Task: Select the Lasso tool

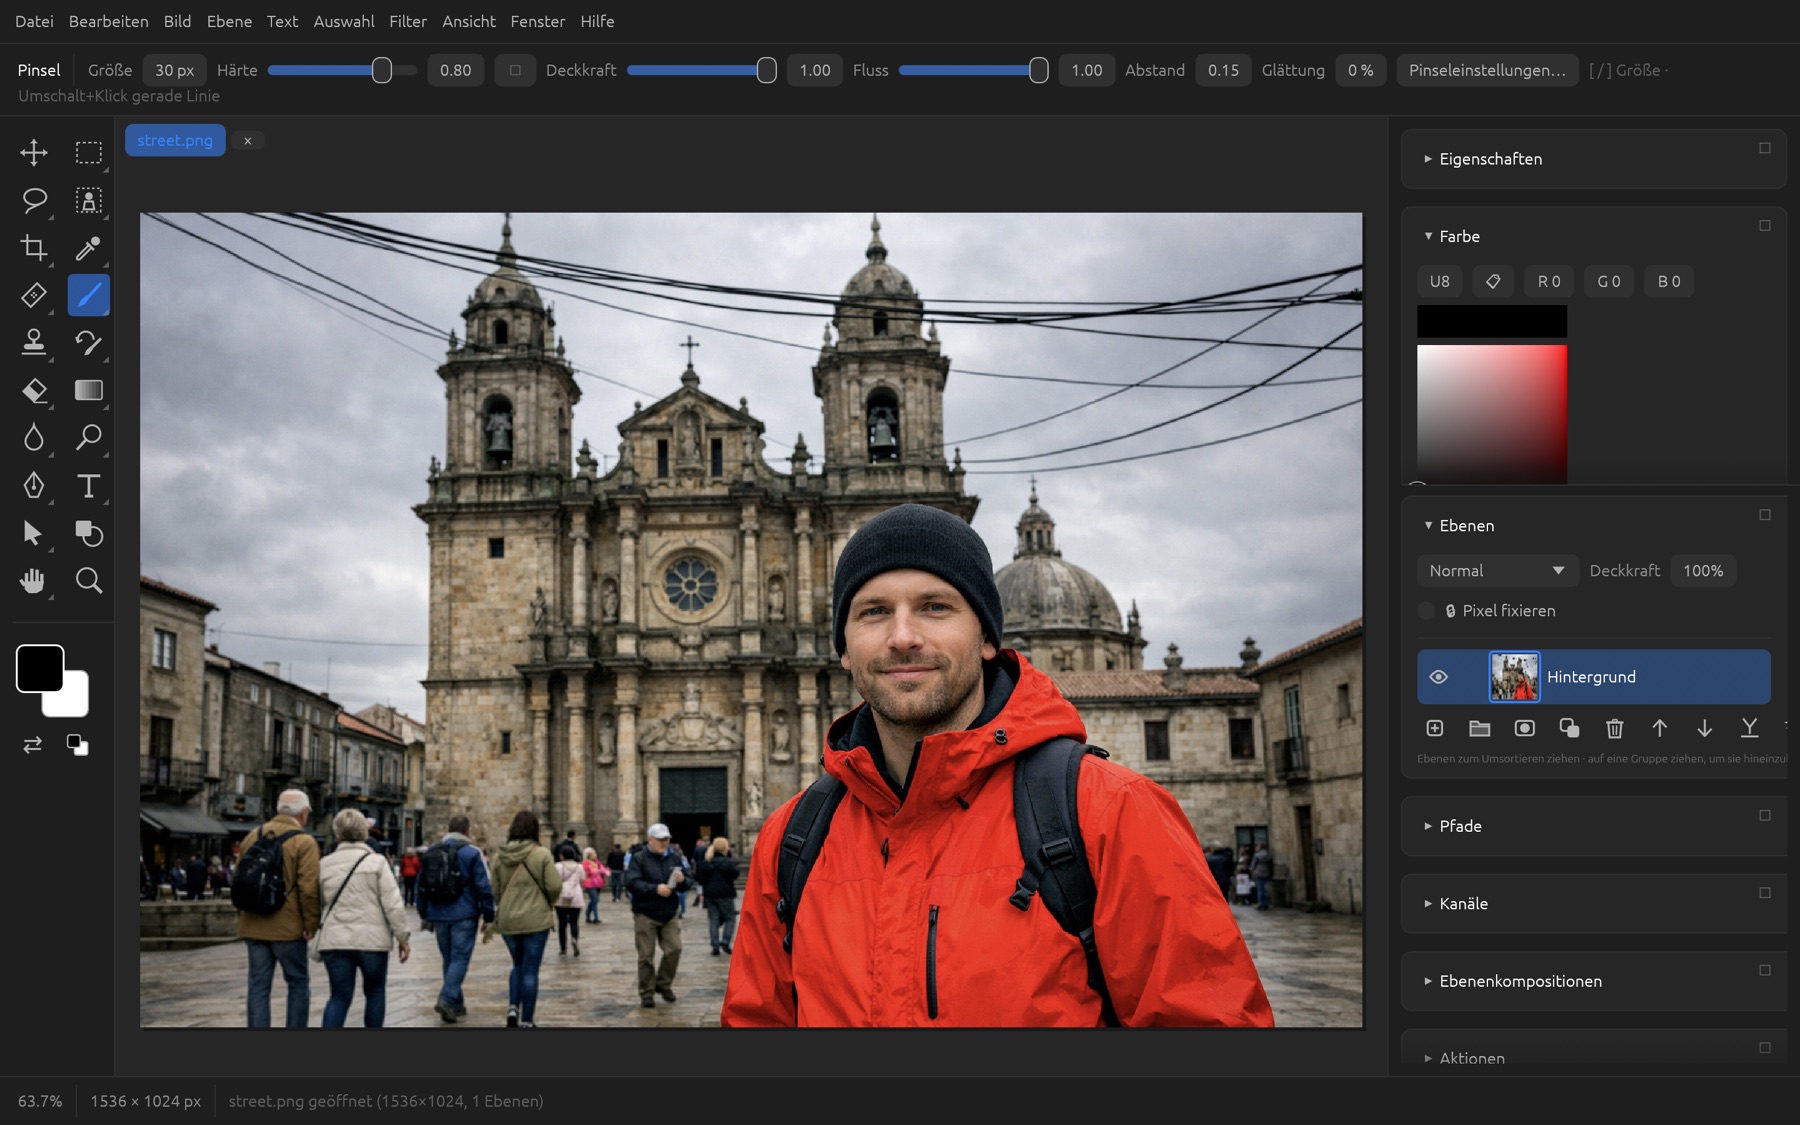Action: pos(34,200)
